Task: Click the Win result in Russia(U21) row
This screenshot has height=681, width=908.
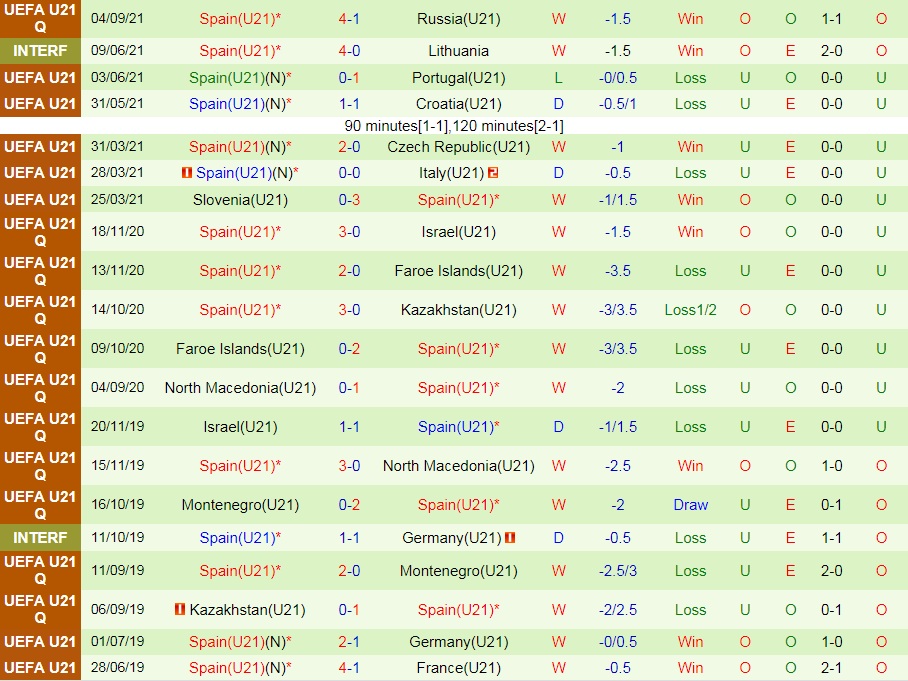Action: point(690,19)
